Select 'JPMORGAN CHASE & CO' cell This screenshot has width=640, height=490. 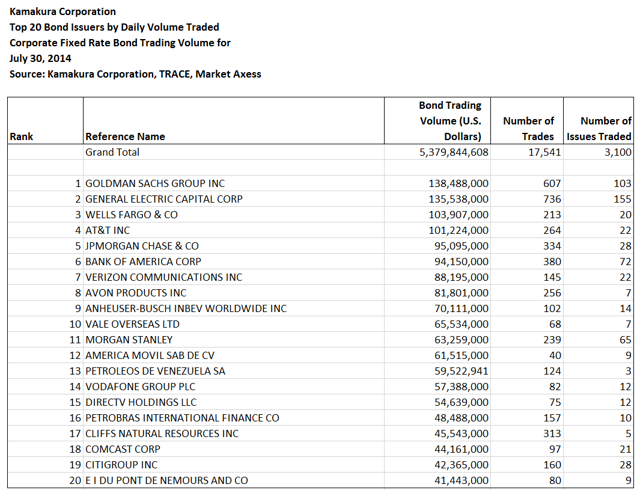[x=142, y=246]
